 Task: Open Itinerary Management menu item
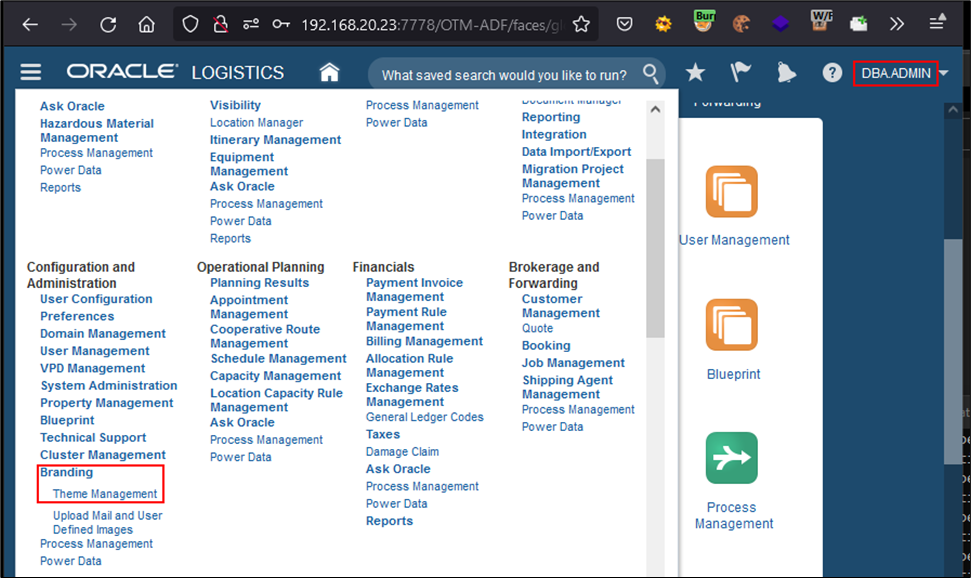[x=275, y=139]
